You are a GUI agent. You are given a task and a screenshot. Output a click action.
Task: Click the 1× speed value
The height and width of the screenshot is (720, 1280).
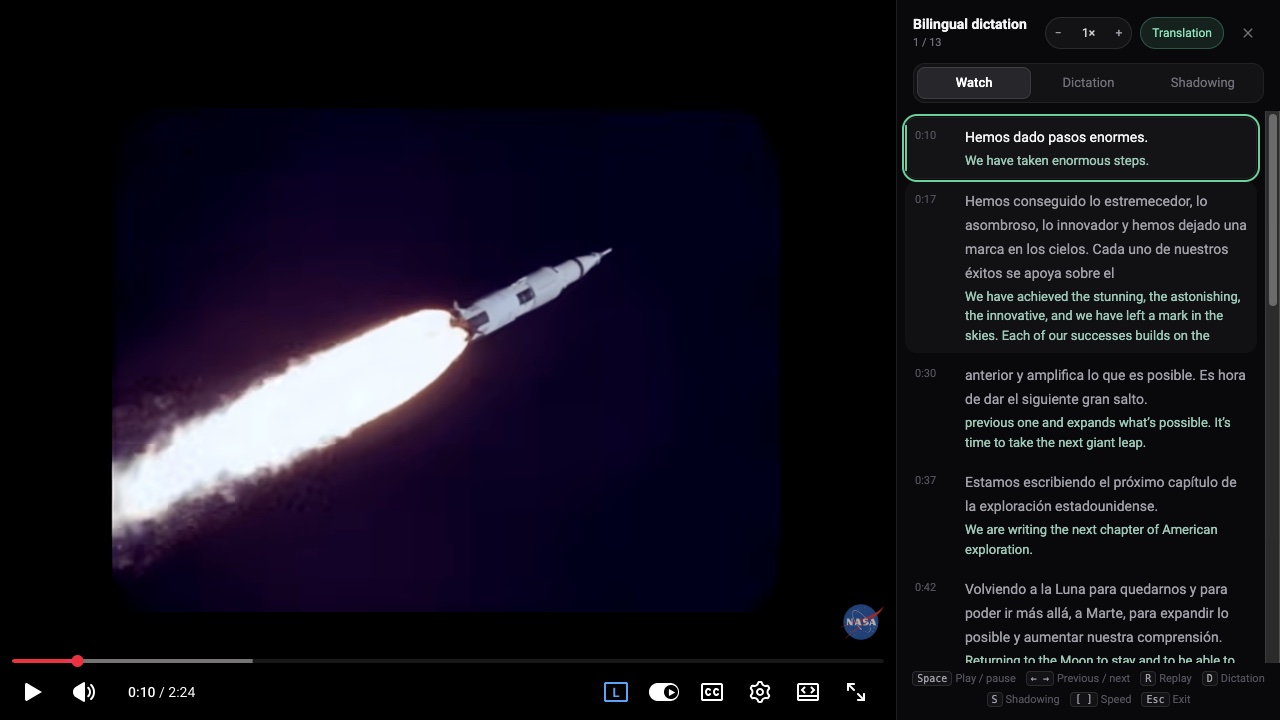pos(1089,33)
